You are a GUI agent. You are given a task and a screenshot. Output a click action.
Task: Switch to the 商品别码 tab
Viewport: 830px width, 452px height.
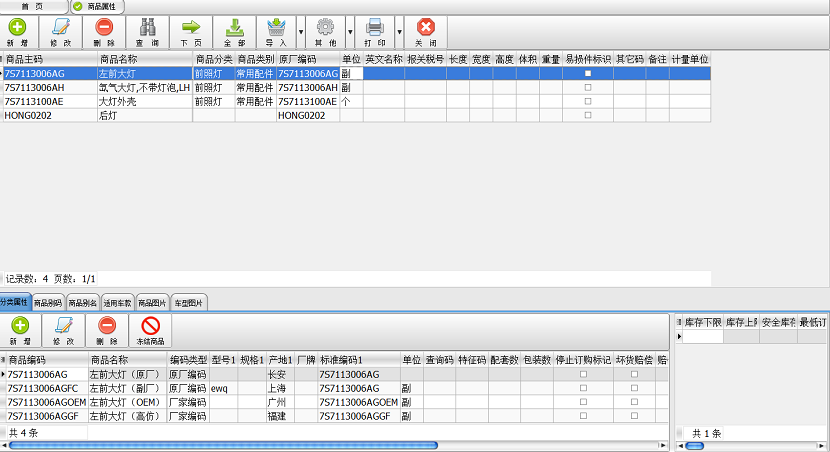point(48,302)
